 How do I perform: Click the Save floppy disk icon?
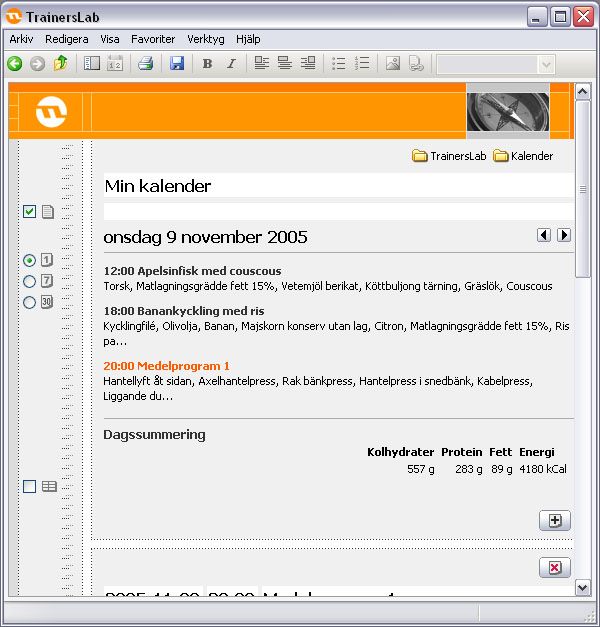tap(177, 64)
